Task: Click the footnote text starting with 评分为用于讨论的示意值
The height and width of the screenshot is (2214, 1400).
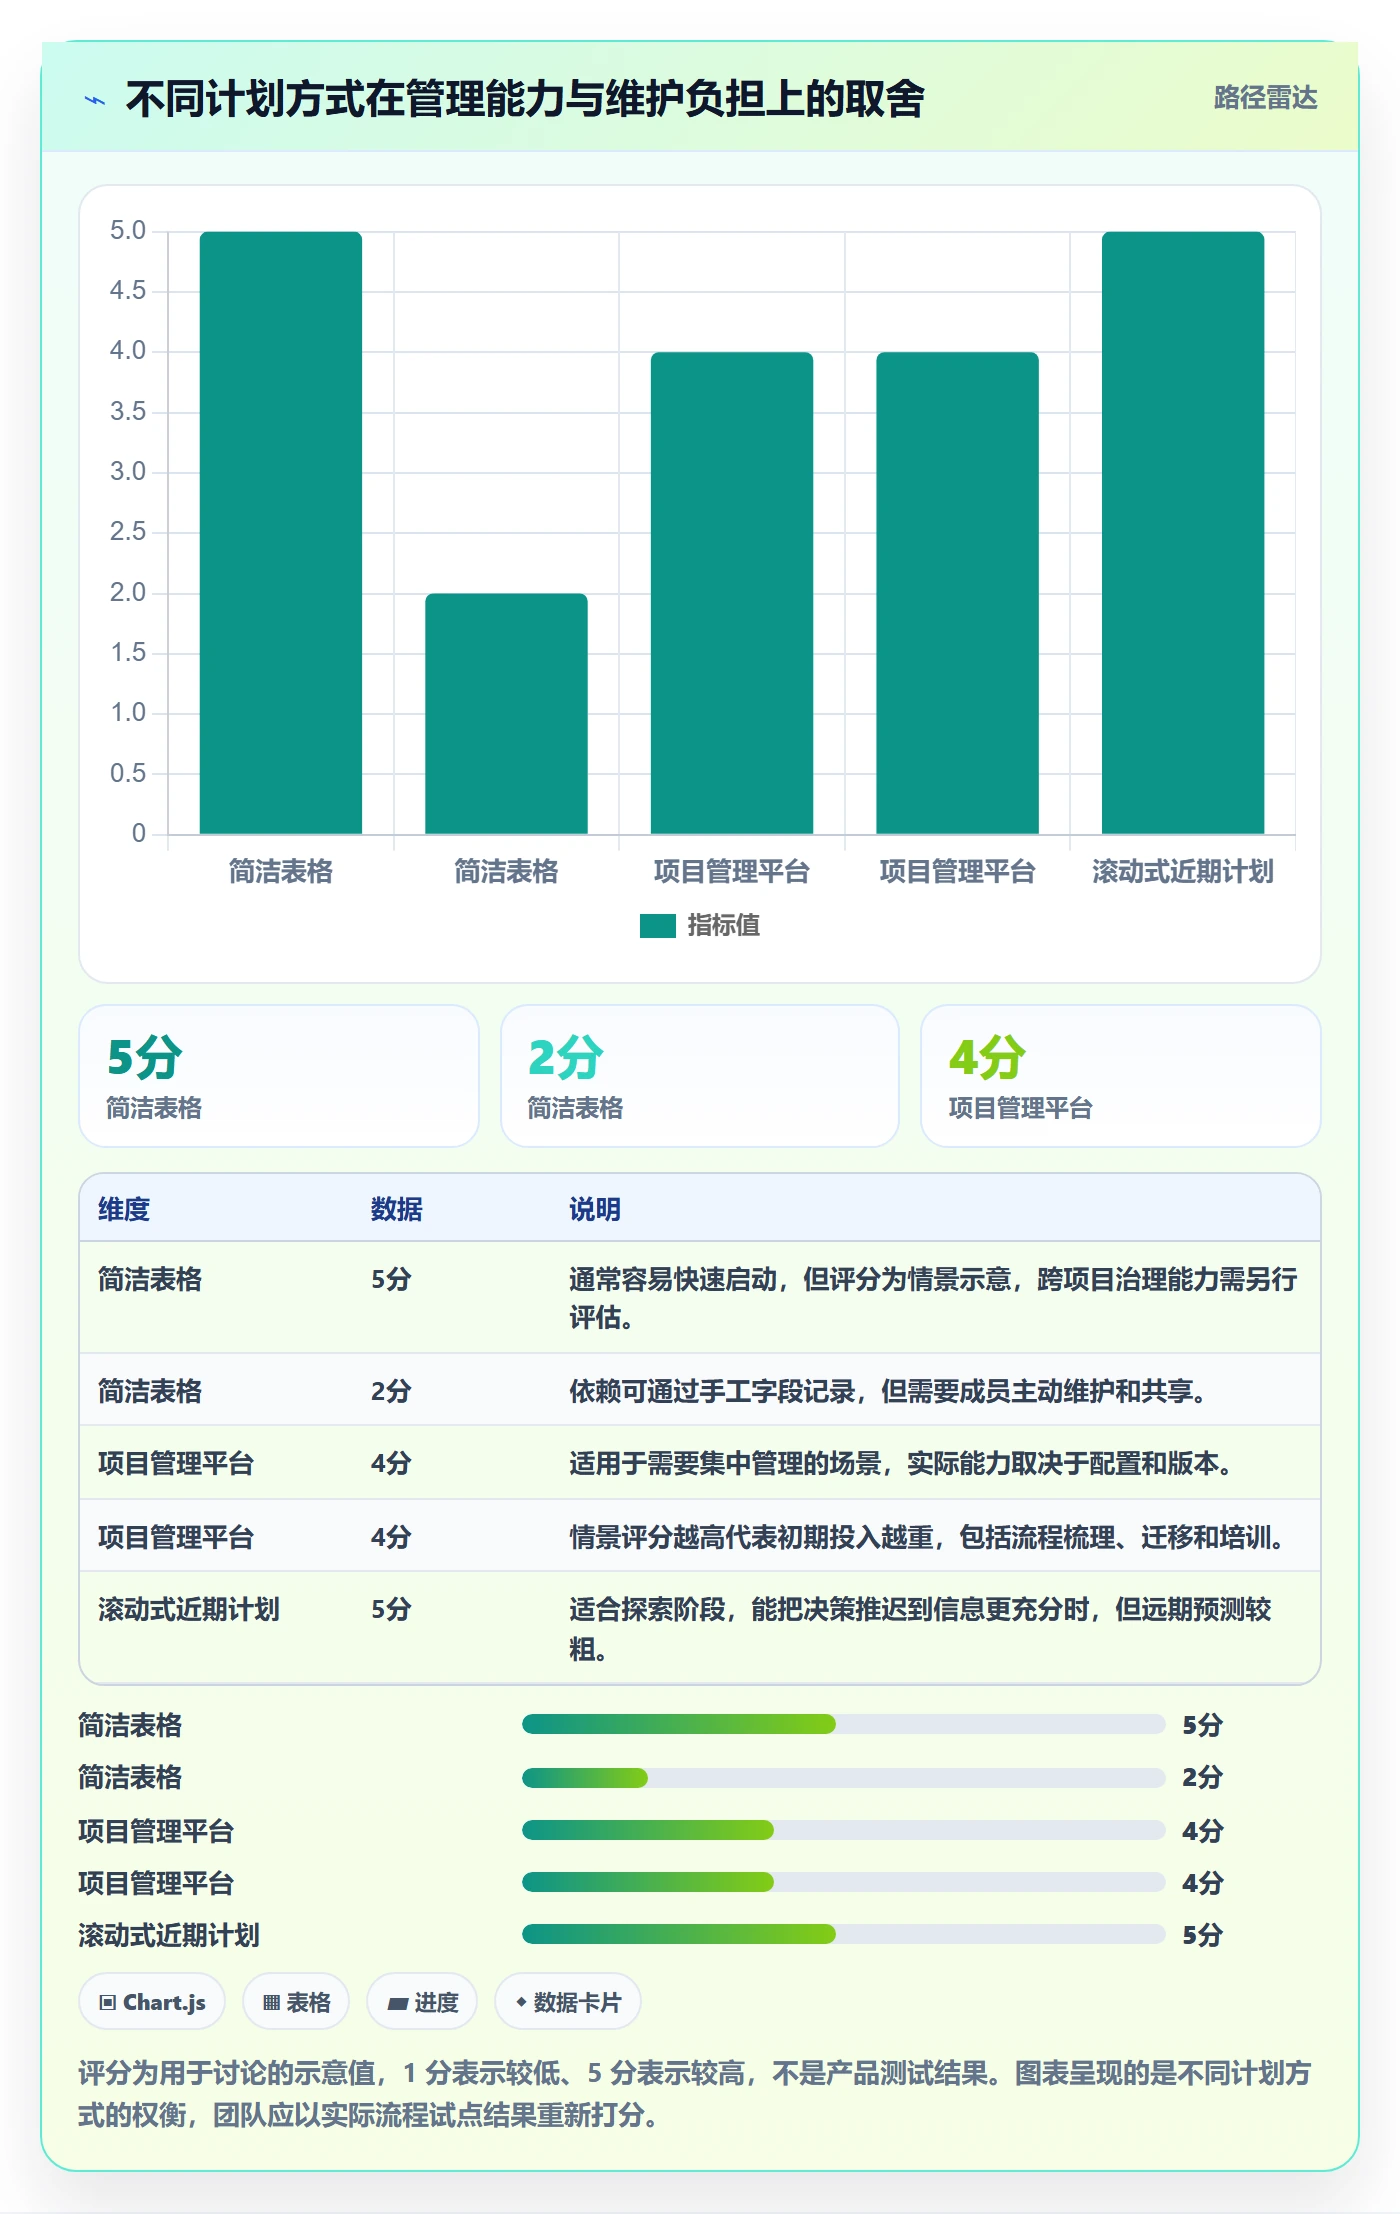Action: pos(695,2094)
